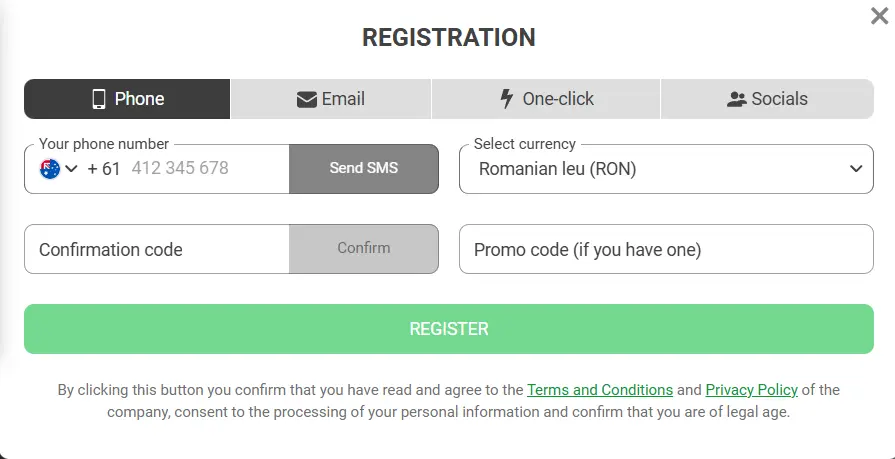Viewport: 895px width, 459px height.
Task: Open the Terms and Conditions link
Action: 599,390
